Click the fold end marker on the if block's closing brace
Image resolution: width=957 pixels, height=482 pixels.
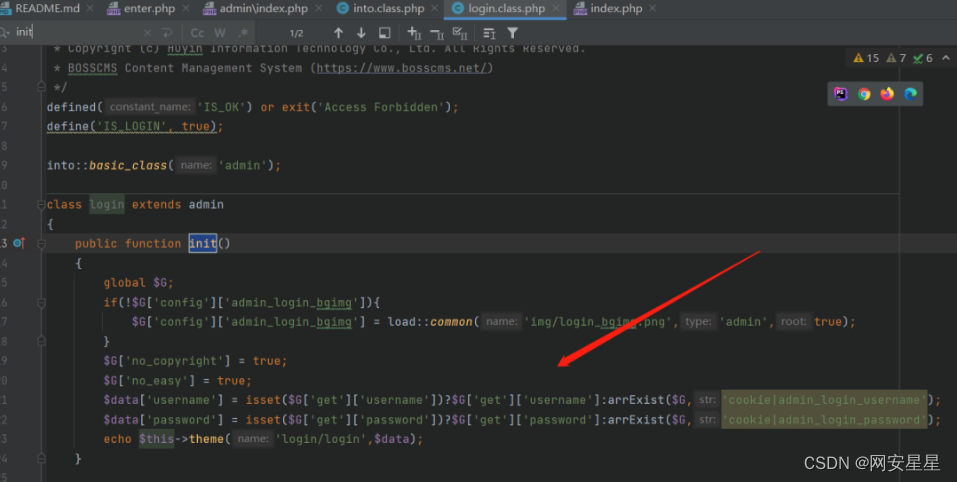(41, 341)
